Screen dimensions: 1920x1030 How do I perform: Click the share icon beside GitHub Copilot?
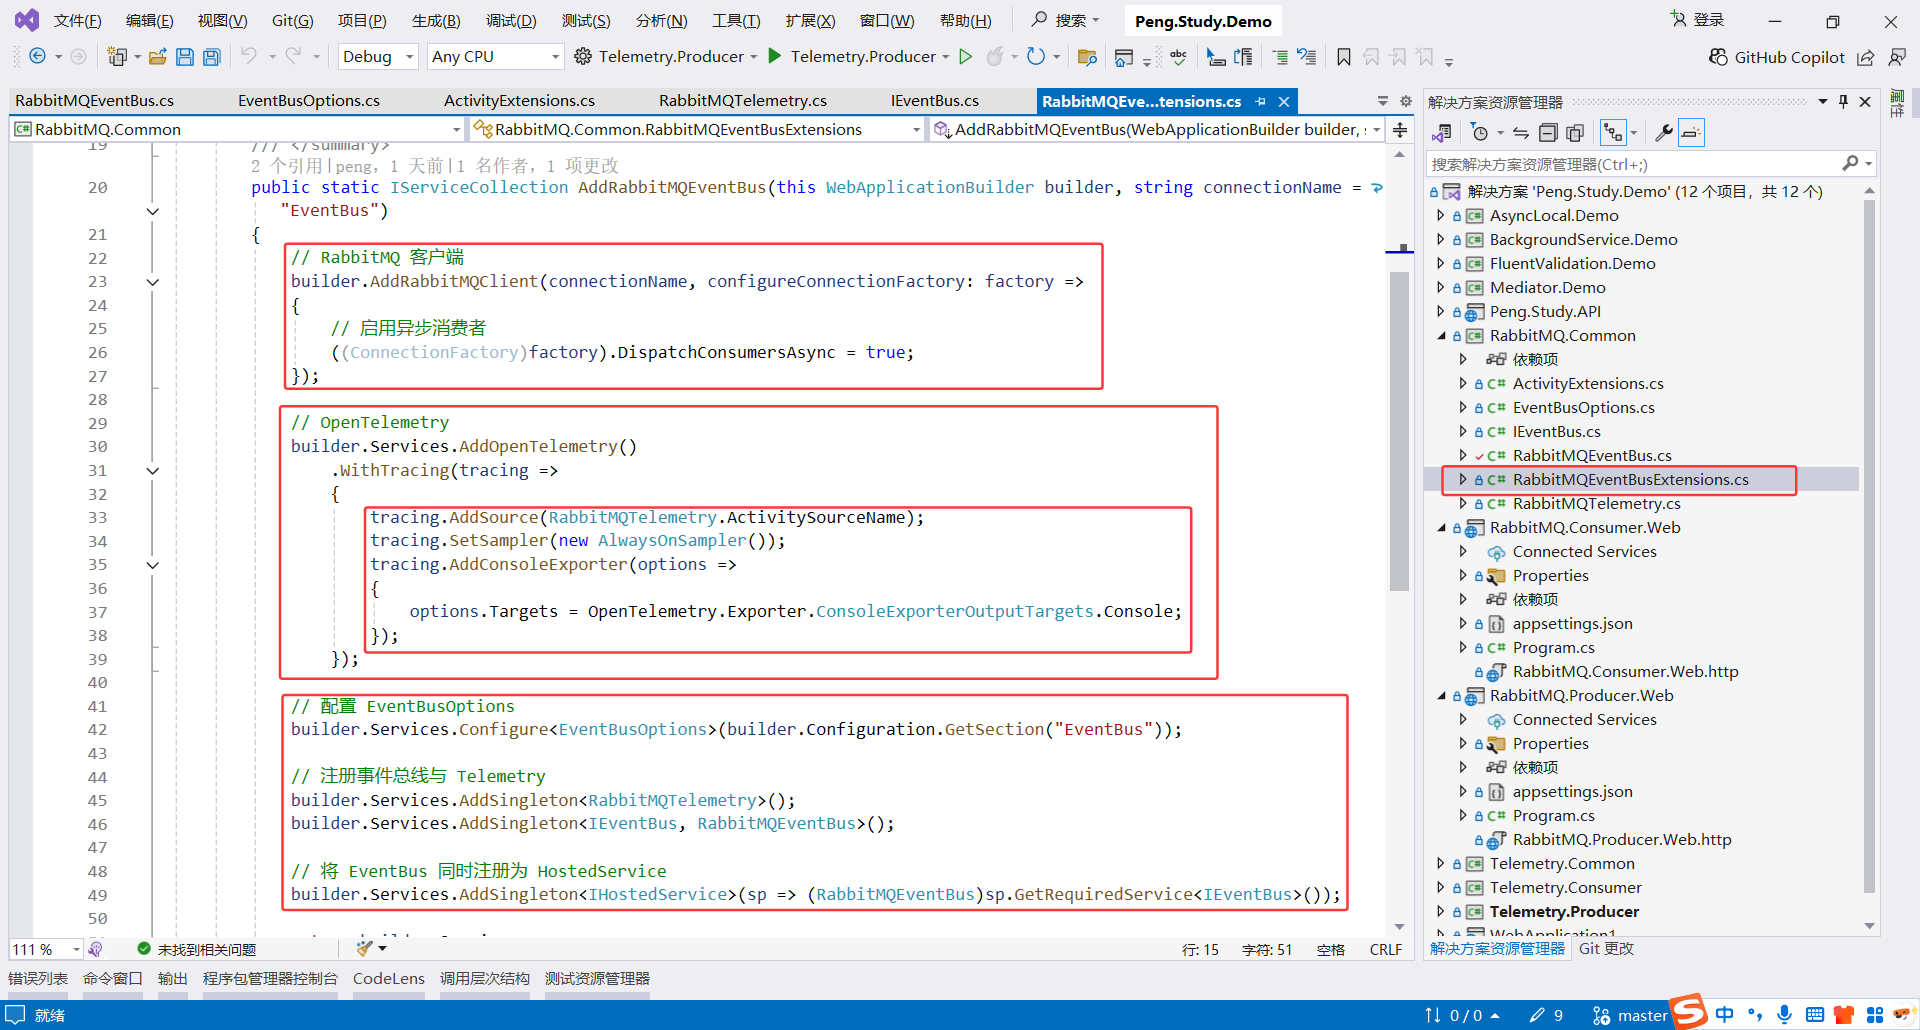[x=1866, y=57]
